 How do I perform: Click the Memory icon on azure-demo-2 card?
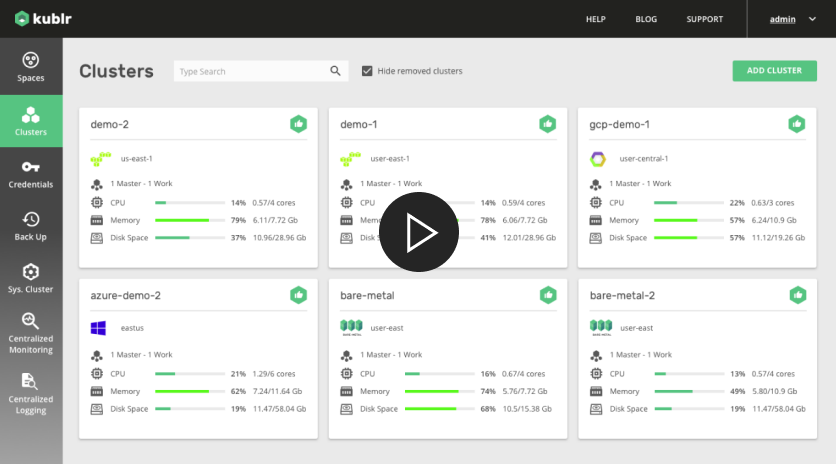click(x=97, y=391)
